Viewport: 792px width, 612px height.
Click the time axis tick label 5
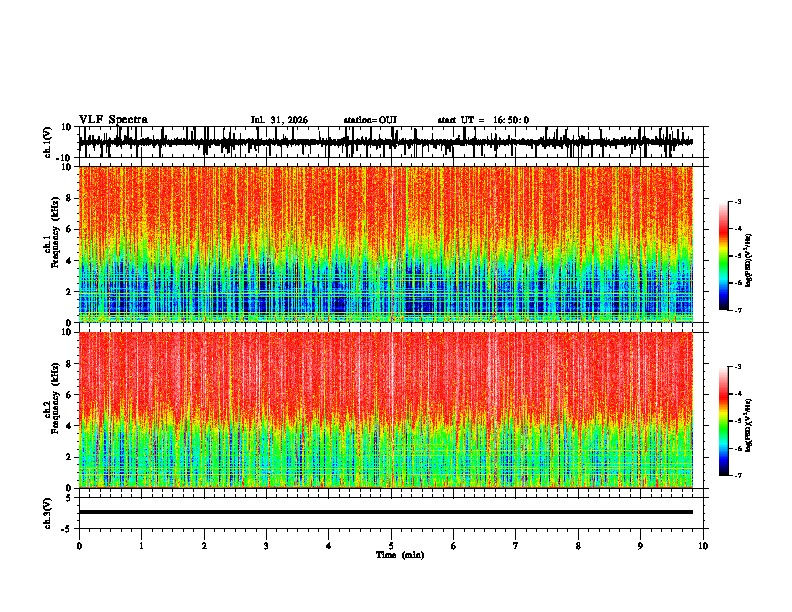(x=391, y=546)
